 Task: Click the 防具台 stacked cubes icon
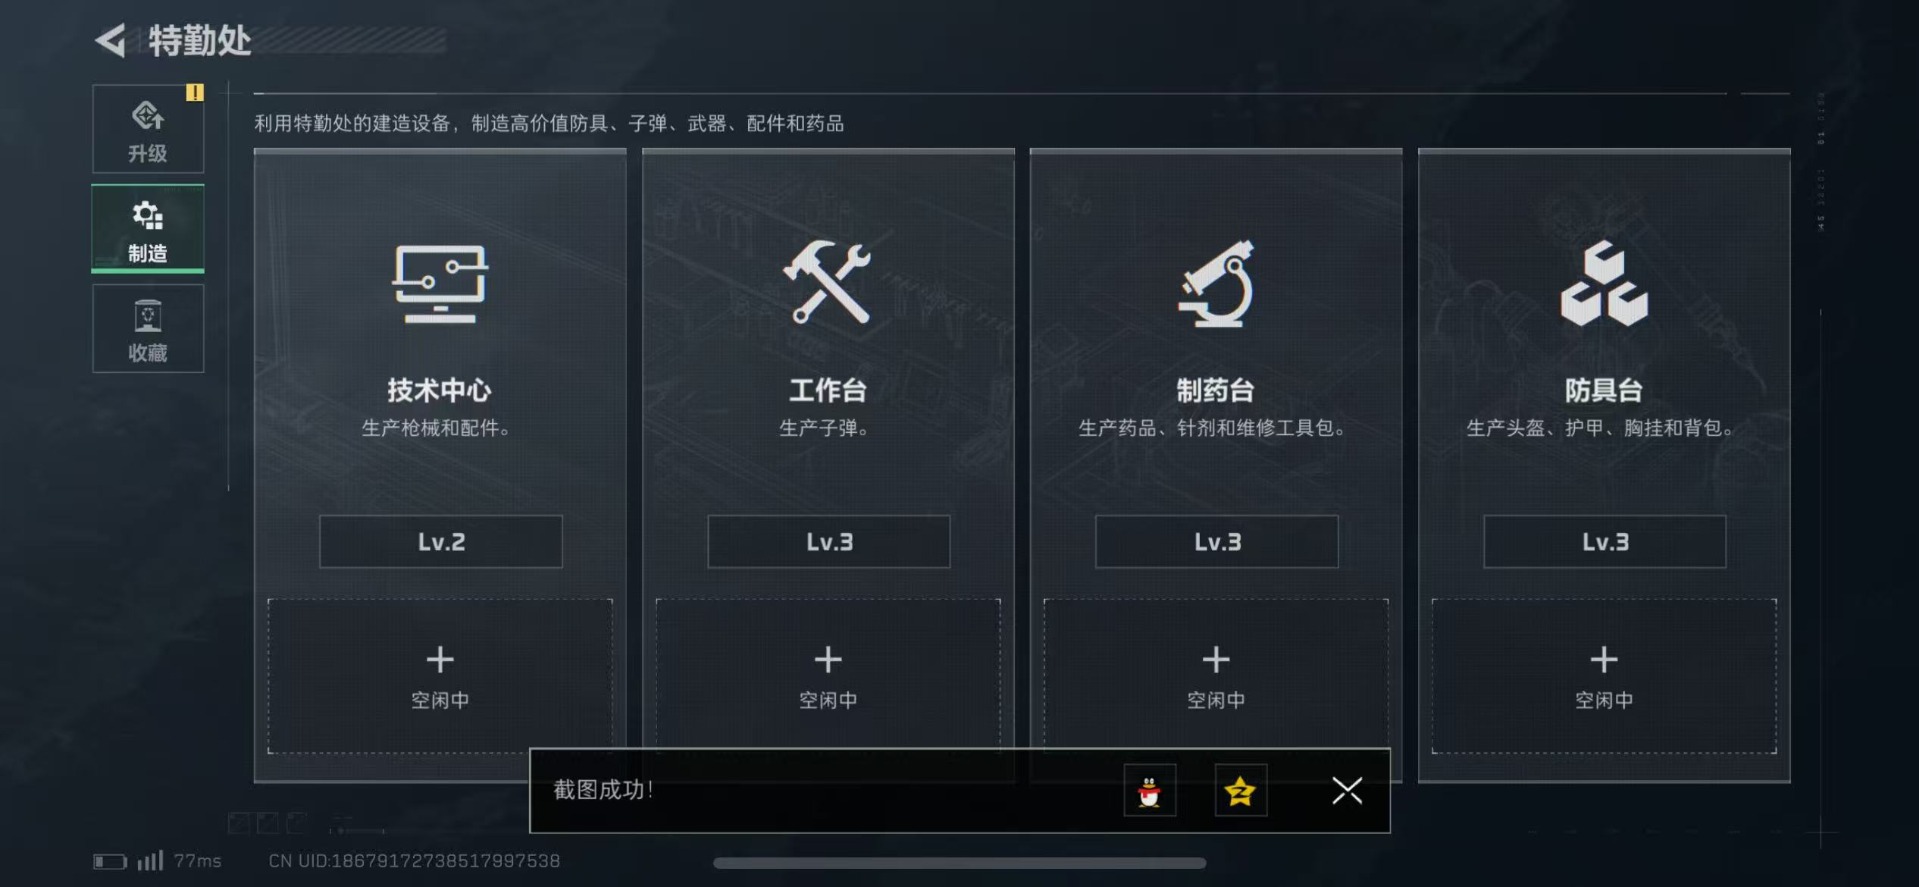[x=1604, y=283]
